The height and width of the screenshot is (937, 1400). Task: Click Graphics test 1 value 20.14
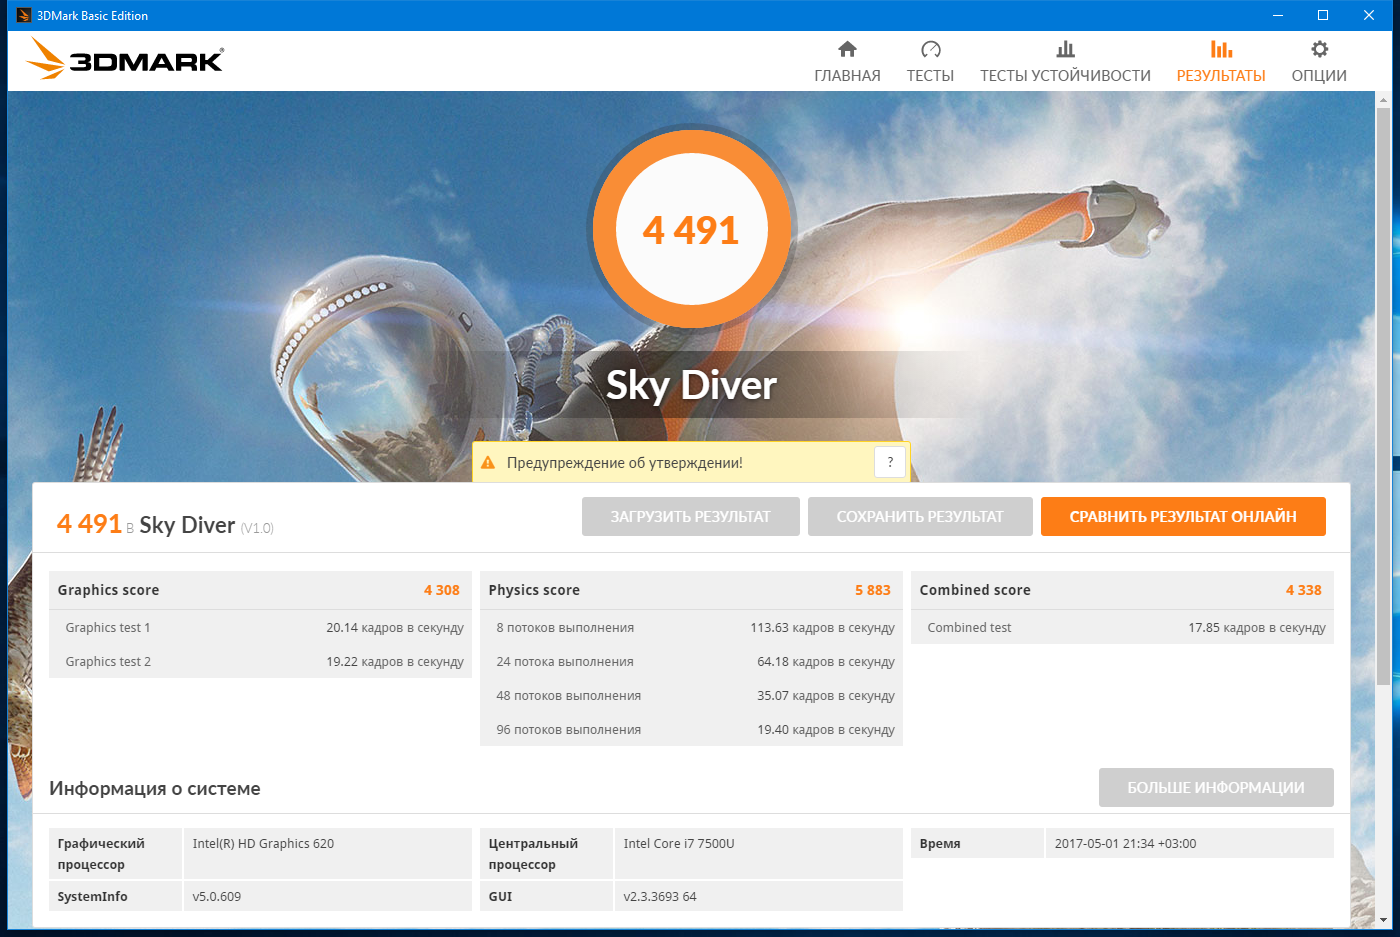coord(395,628)
